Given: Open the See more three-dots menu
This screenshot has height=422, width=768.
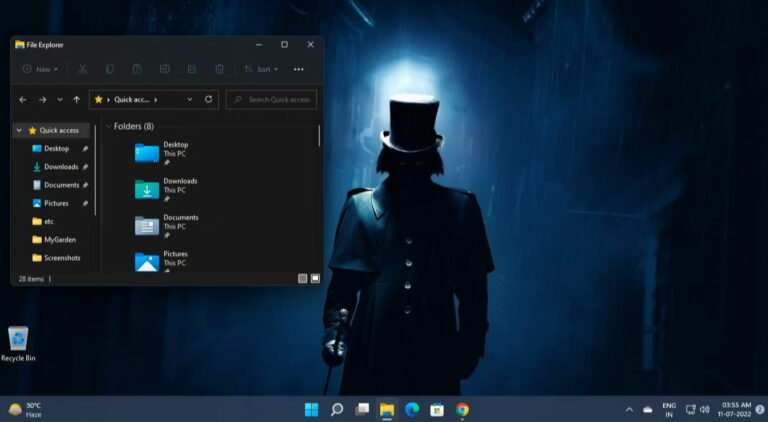Looking at the screenshot, I should tap(299, 70).
